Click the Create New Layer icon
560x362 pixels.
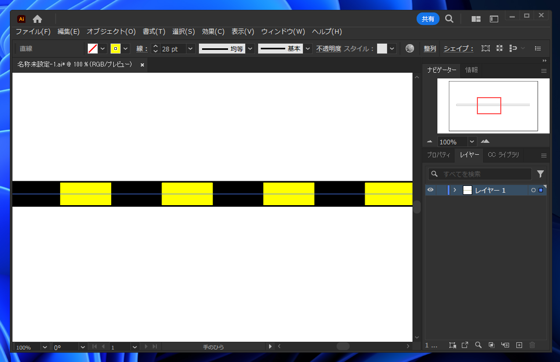click(519, 345)
